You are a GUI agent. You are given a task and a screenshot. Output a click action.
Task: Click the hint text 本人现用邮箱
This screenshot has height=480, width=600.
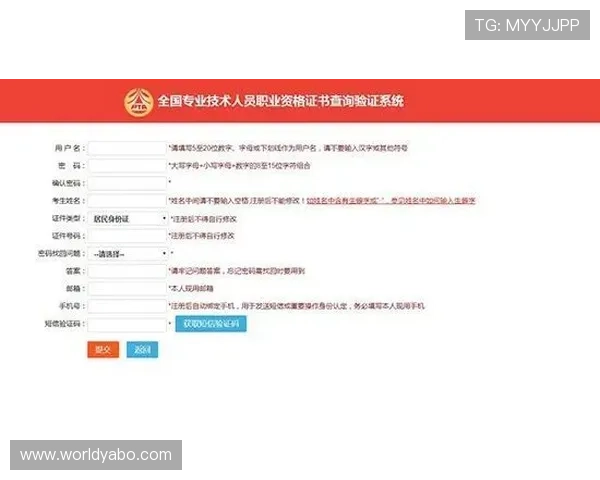(191, 289)
